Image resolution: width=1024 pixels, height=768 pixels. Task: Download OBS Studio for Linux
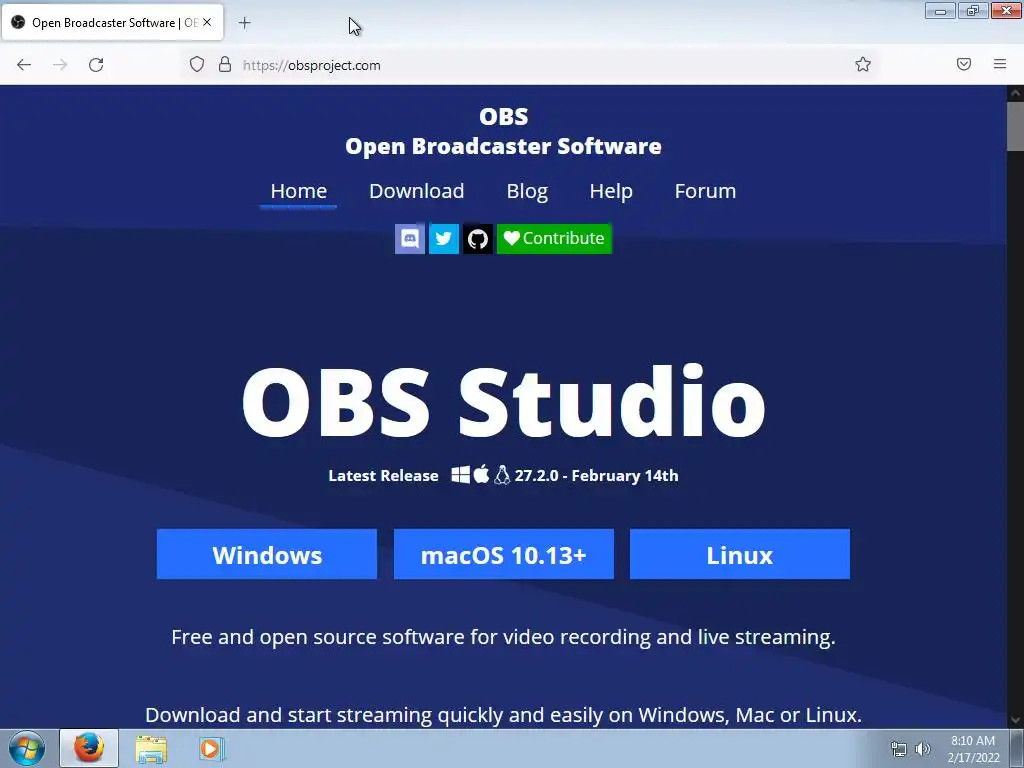point(740,554)
